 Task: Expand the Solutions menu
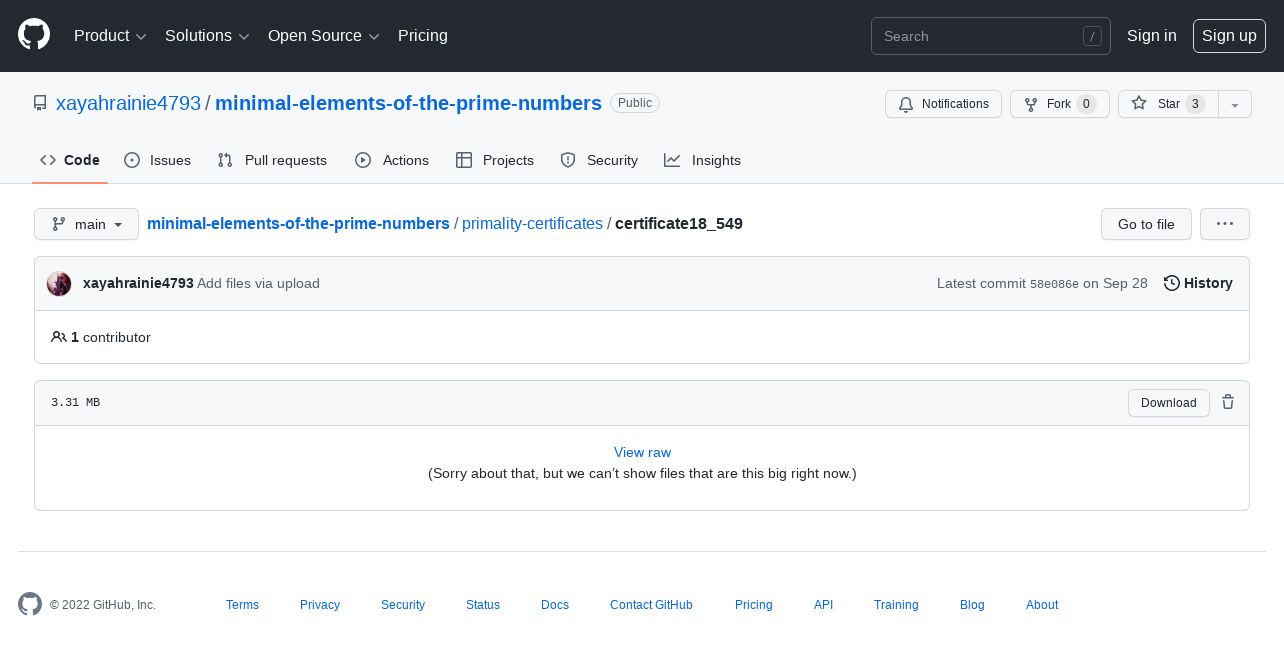(207, 36)
